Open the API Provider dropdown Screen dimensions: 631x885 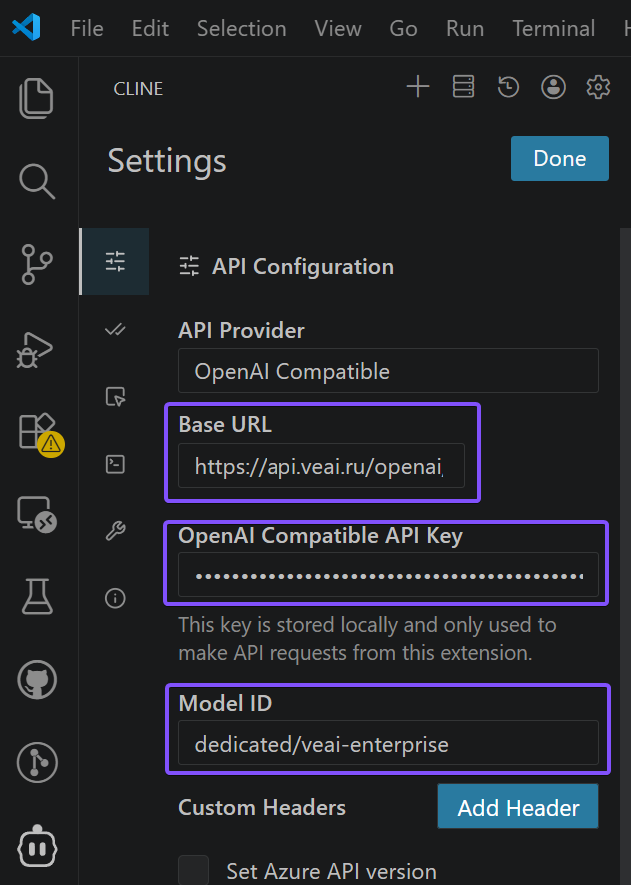(388, 371)
